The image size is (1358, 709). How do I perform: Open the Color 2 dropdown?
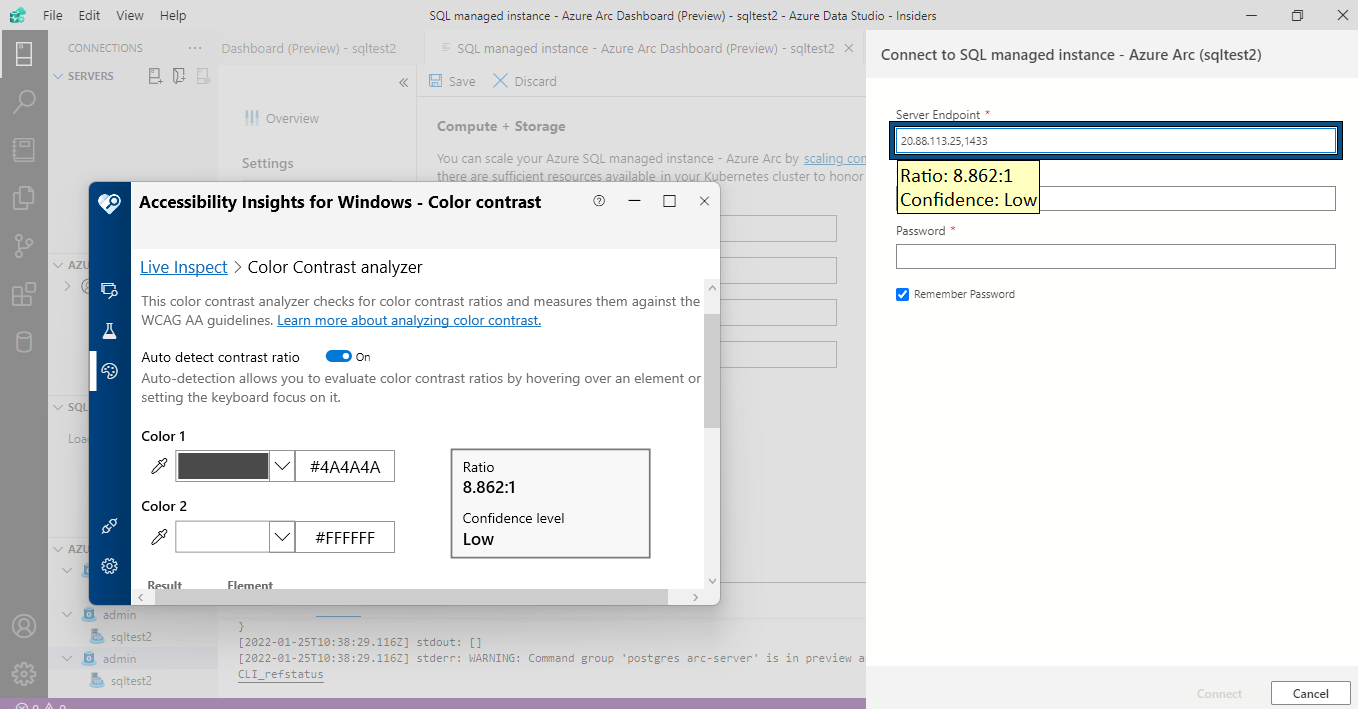click(282, 537)
